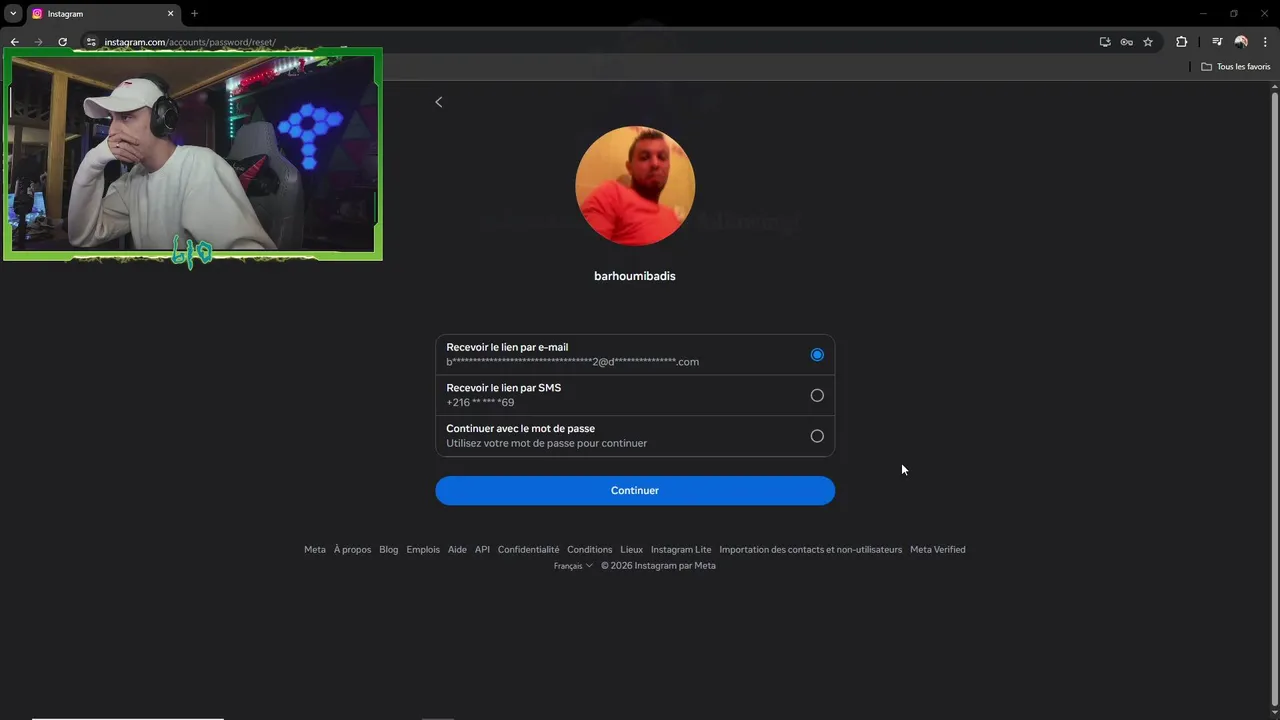The width and height of the screenshot is (1280, 720).
Task: Click the masked e-mail address text
Action: [x=573, y=362]
